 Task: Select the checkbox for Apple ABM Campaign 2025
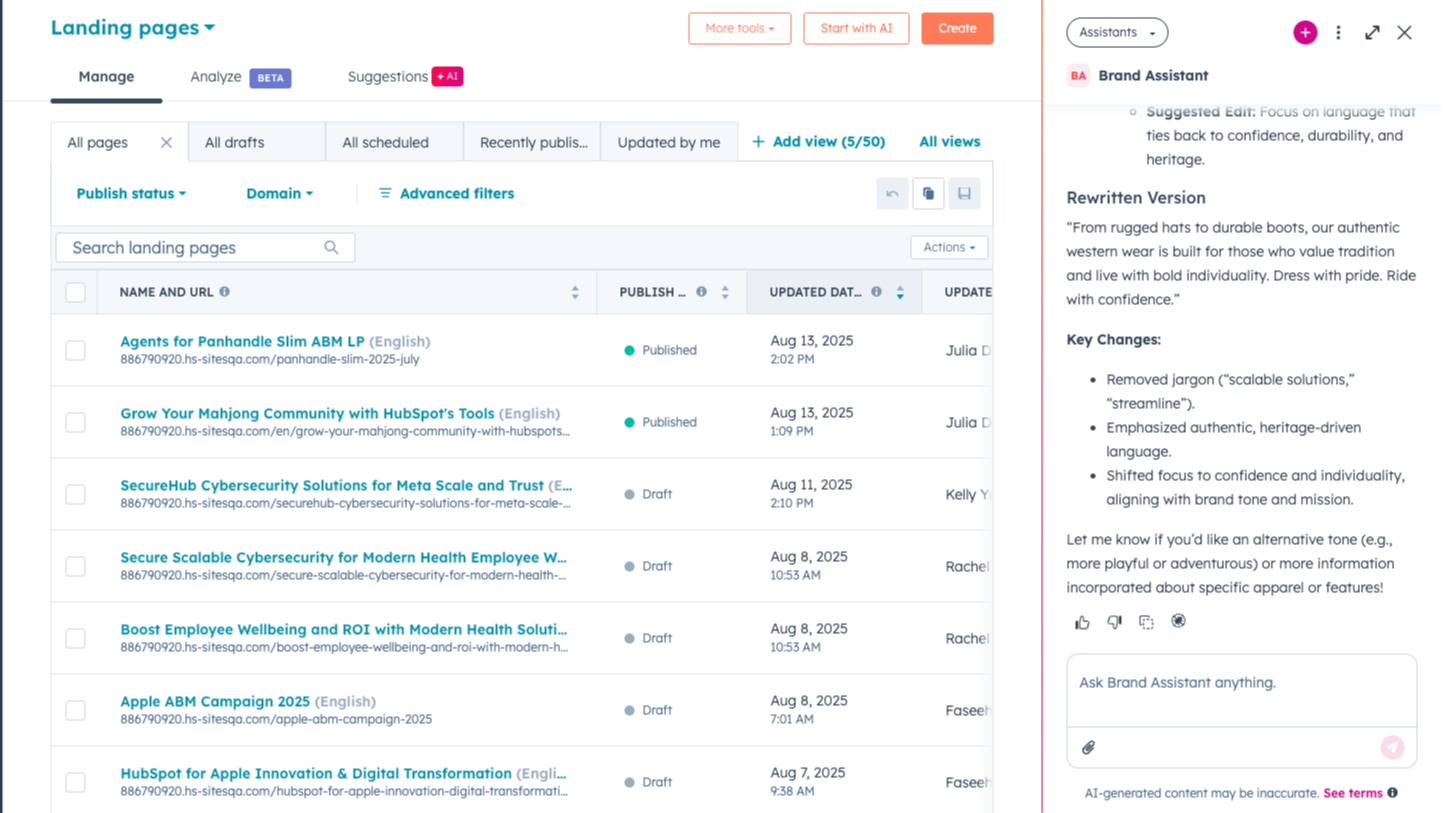click(x=75, y=710)
